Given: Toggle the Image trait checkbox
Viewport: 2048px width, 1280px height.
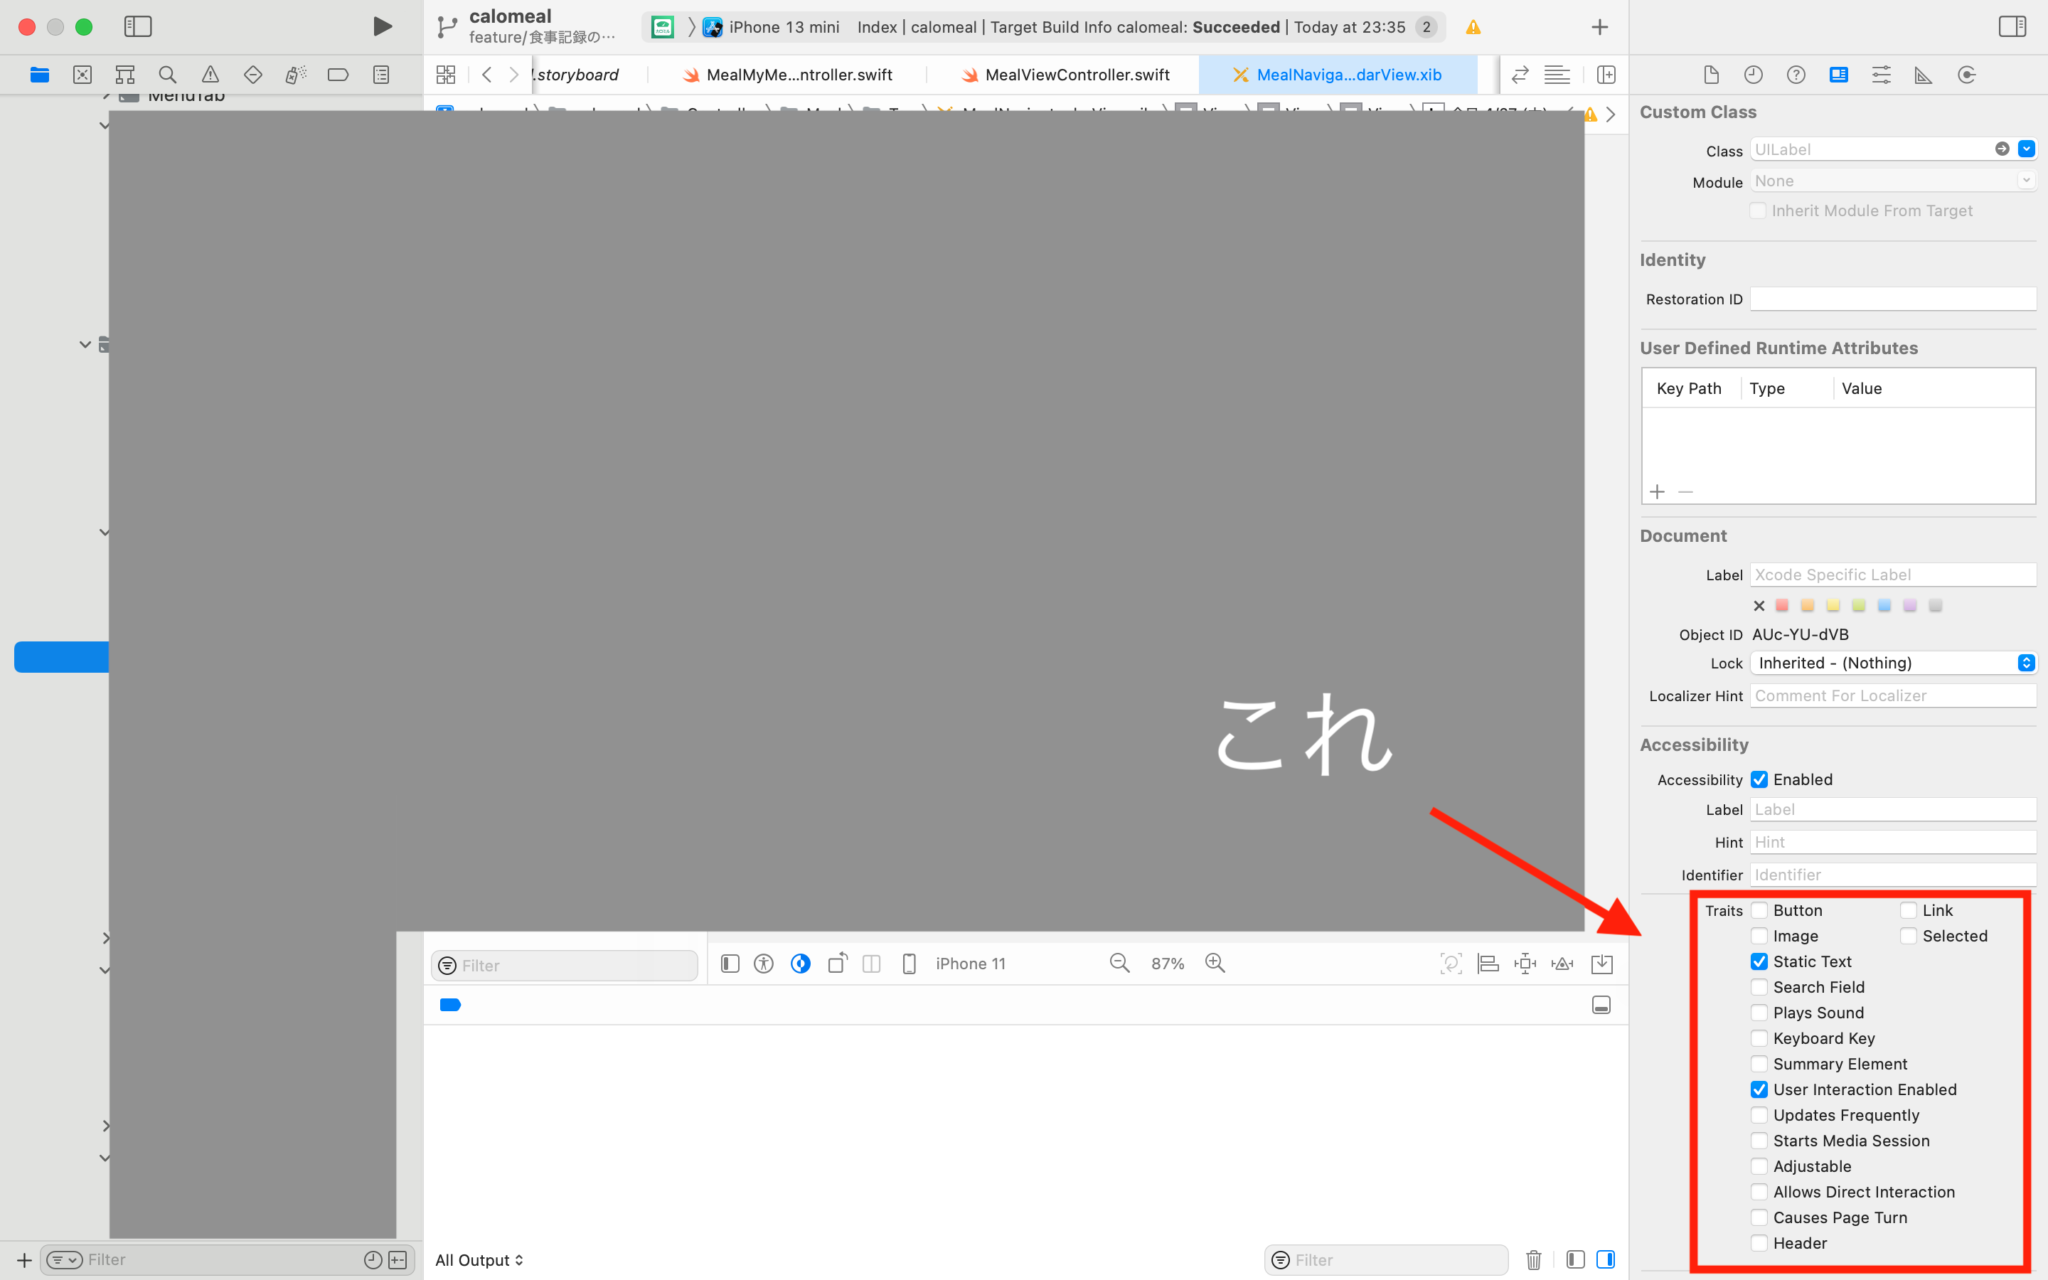Looking at the screenshot, I should pyautogui.click(x=1759, y=936).
